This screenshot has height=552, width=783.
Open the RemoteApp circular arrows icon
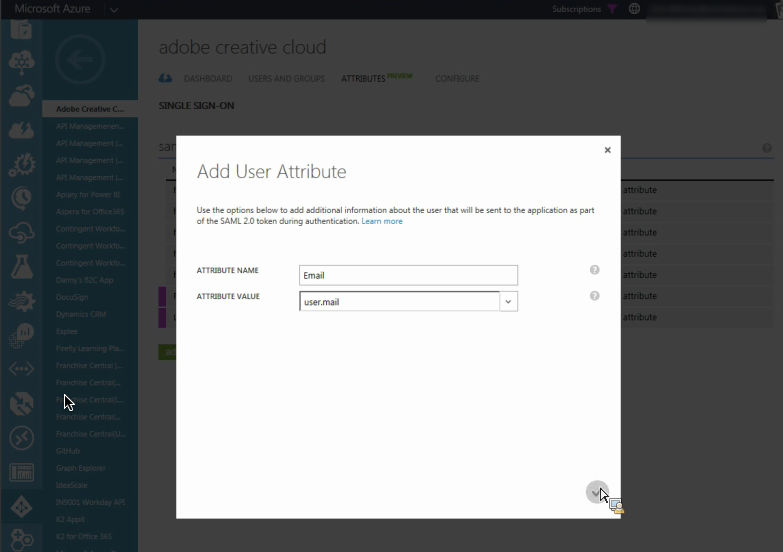[21, 438]
